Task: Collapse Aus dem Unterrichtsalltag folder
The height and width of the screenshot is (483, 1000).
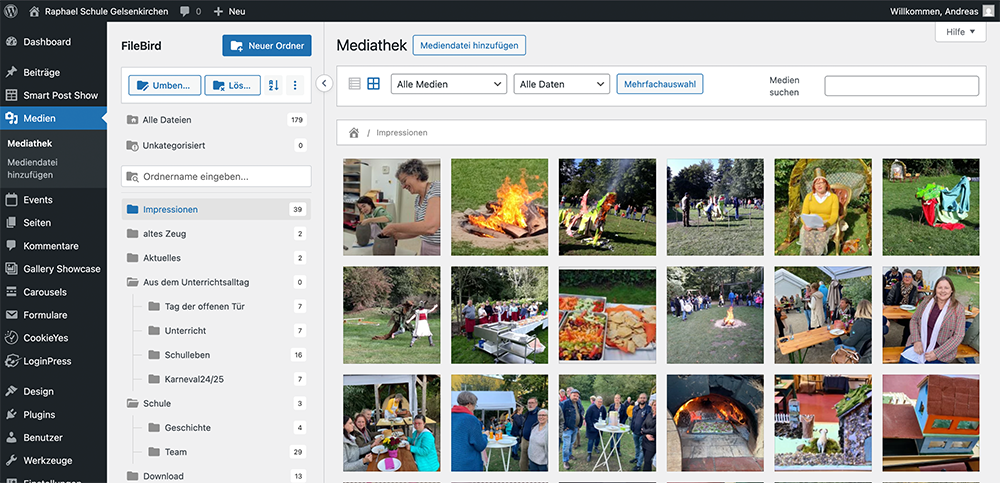Action: (132, 282)
